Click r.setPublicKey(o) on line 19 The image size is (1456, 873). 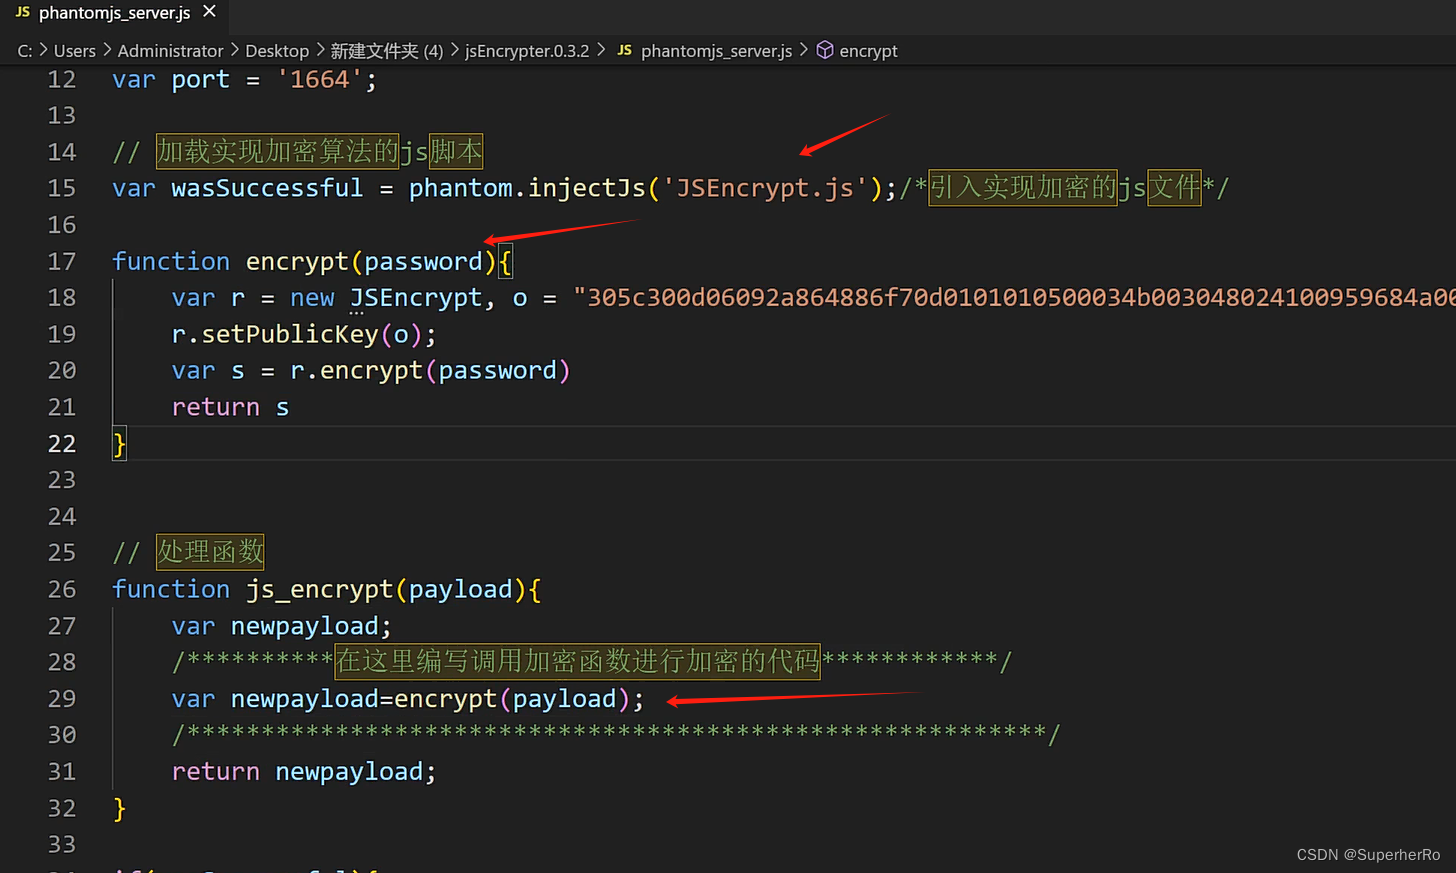[x=304, y=334]
